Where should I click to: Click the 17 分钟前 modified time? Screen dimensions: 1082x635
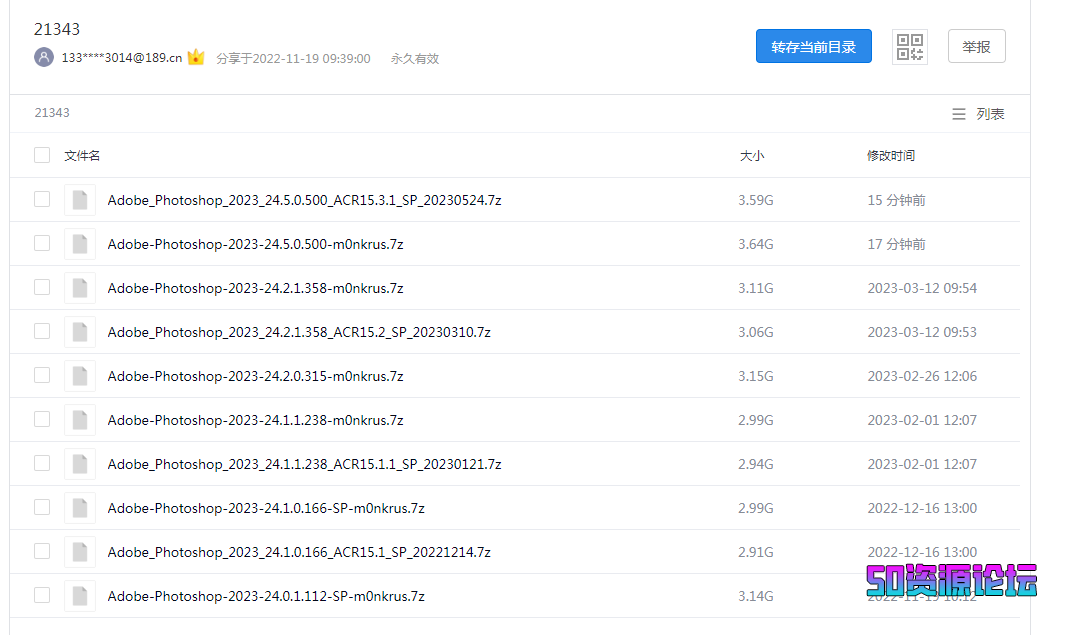click(896, 244)
